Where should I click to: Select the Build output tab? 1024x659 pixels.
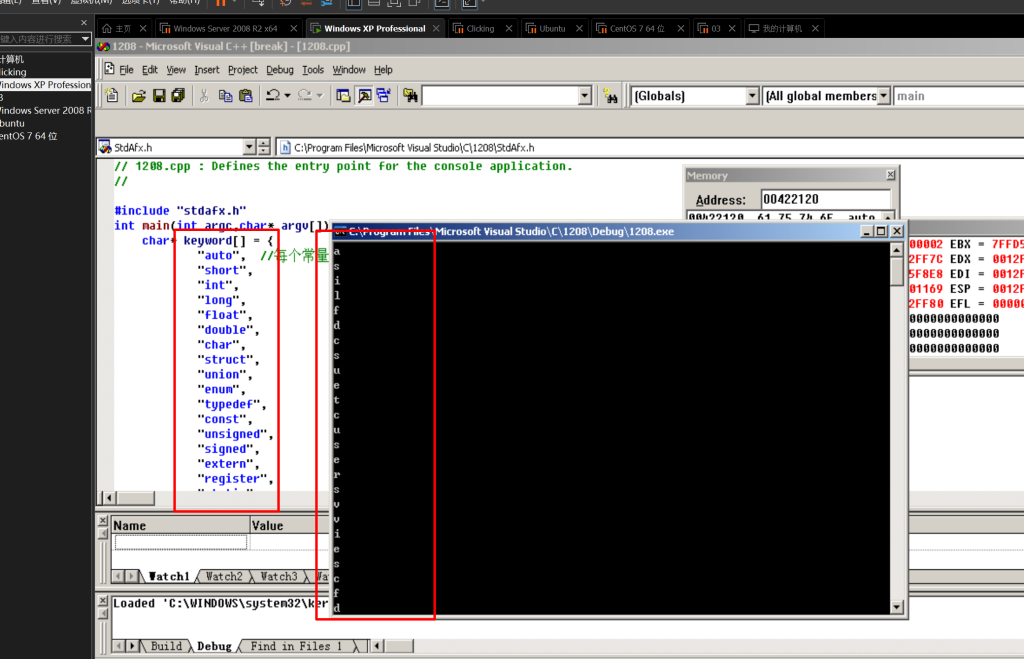(x=166, y=646)
